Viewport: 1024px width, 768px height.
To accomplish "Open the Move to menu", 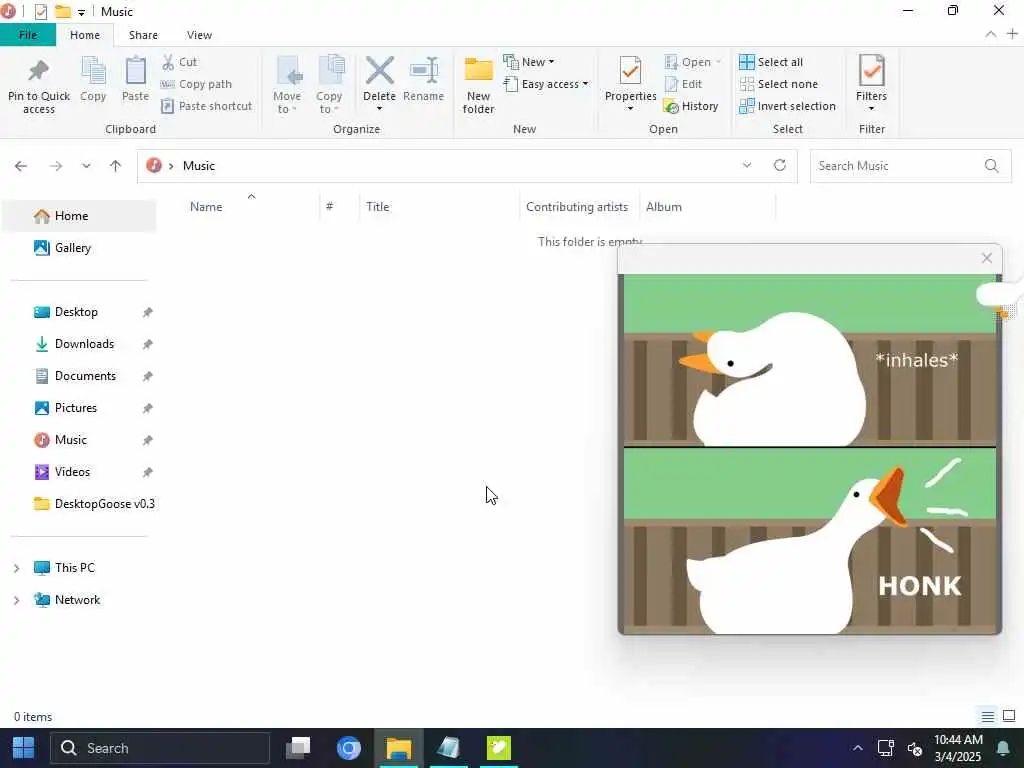I will [x=287, y=85].
